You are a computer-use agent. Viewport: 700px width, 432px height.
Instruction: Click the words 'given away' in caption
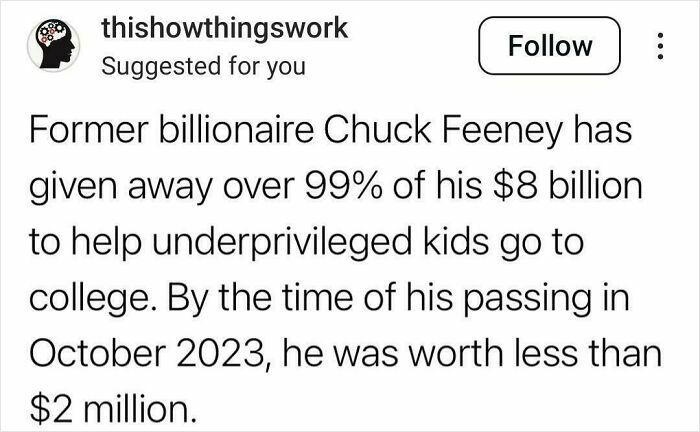tap(121, 187)
